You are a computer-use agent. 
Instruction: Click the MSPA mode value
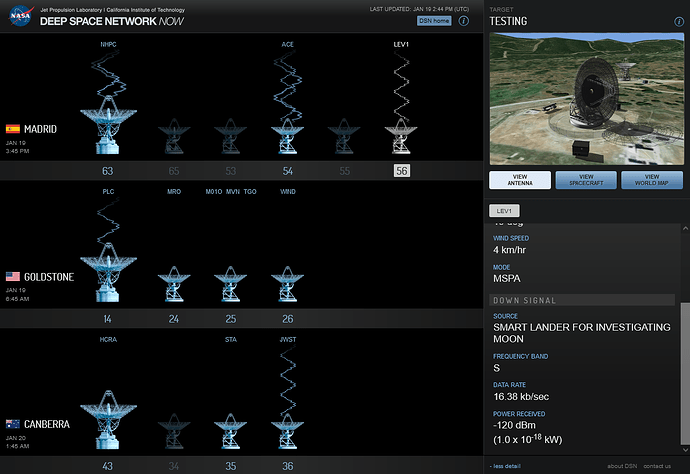[506, 279]
